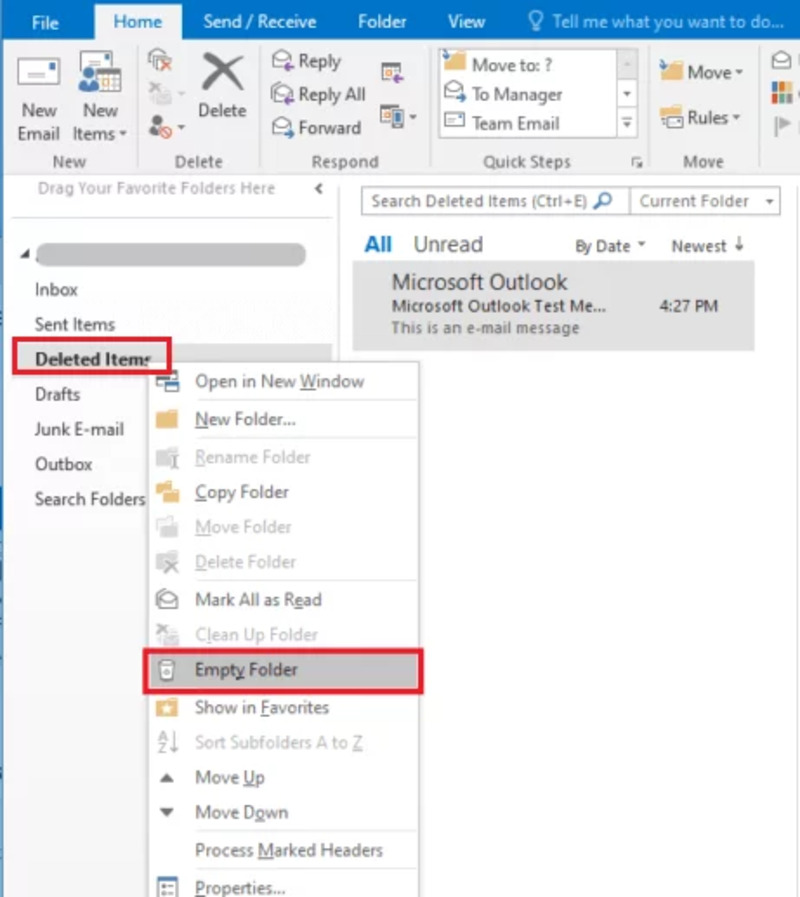Screen dimensions: 800x897
Task: Click the New Folder icon in menu
Action: (167, 419)
